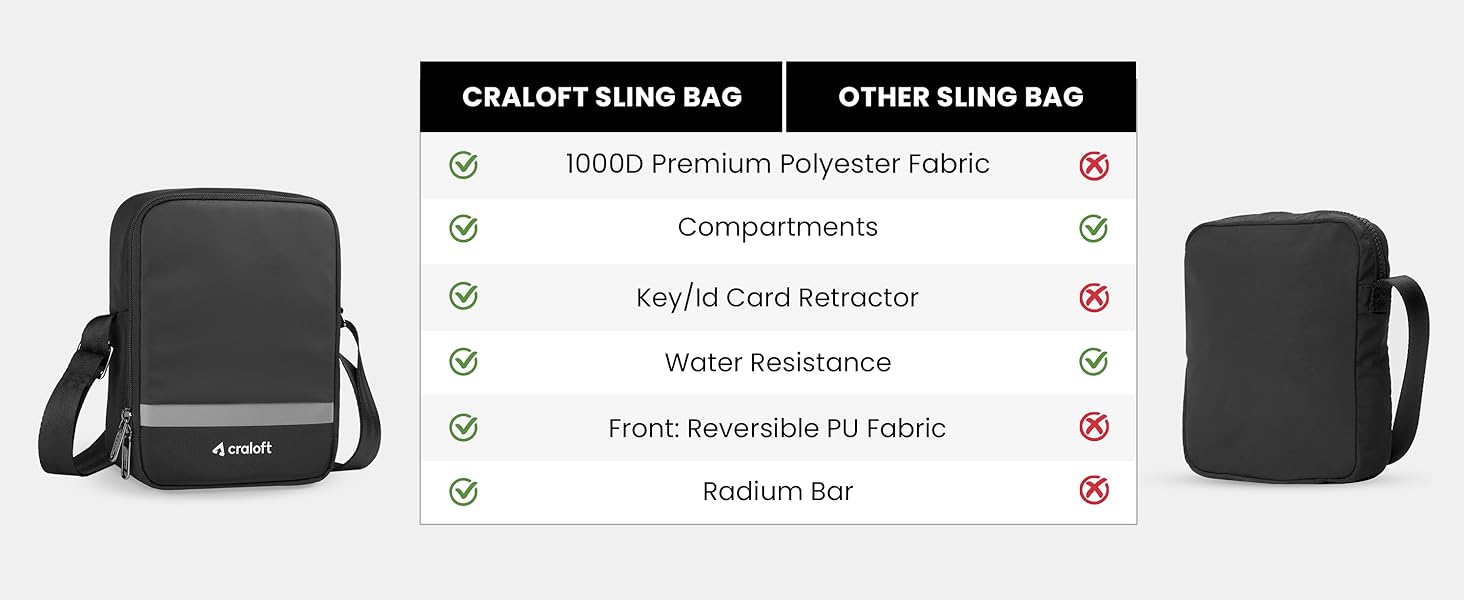Click the plain black other sling bag image

point(1298,350)
